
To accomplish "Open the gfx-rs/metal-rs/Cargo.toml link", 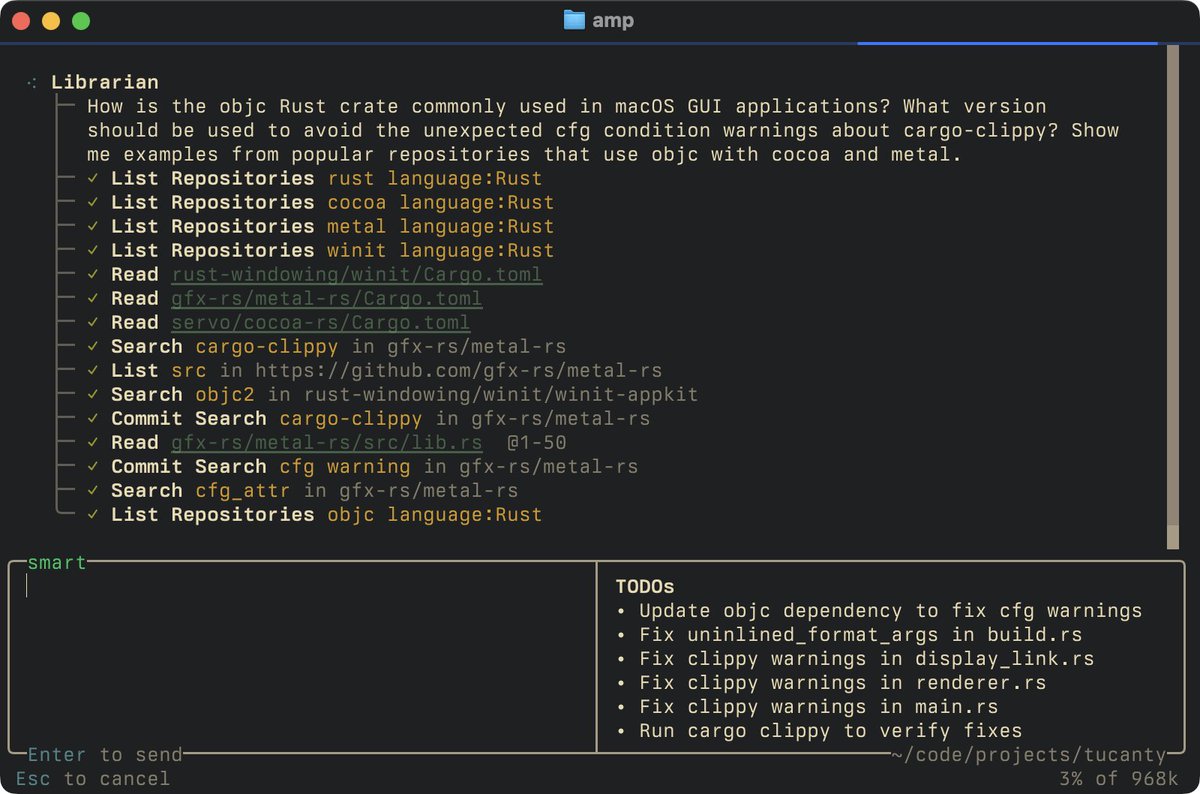I will pos(327,299).
